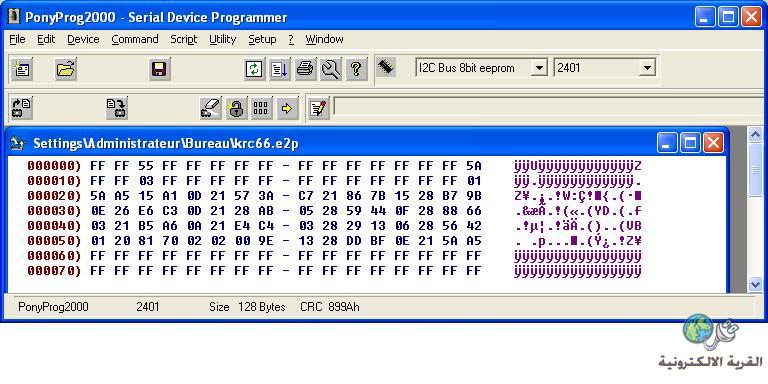Click the chip icon beside device family

point(386,67)
